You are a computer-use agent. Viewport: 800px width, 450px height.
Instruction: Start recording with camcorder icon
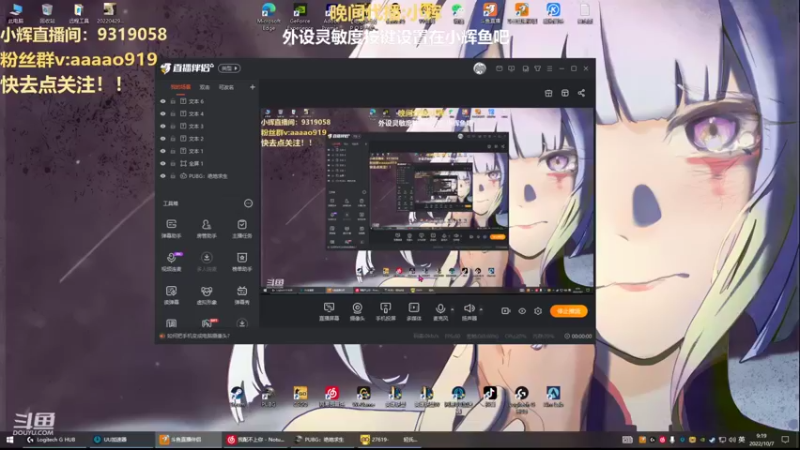506,311
